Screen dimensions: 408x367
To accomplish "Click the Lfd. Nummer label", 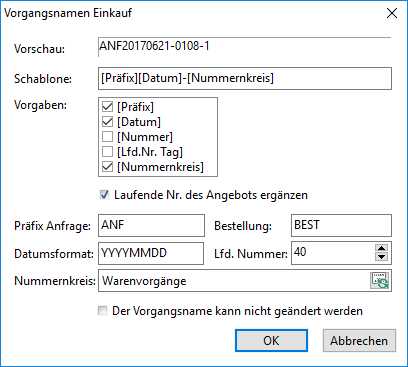I will [x=251, y=254].
